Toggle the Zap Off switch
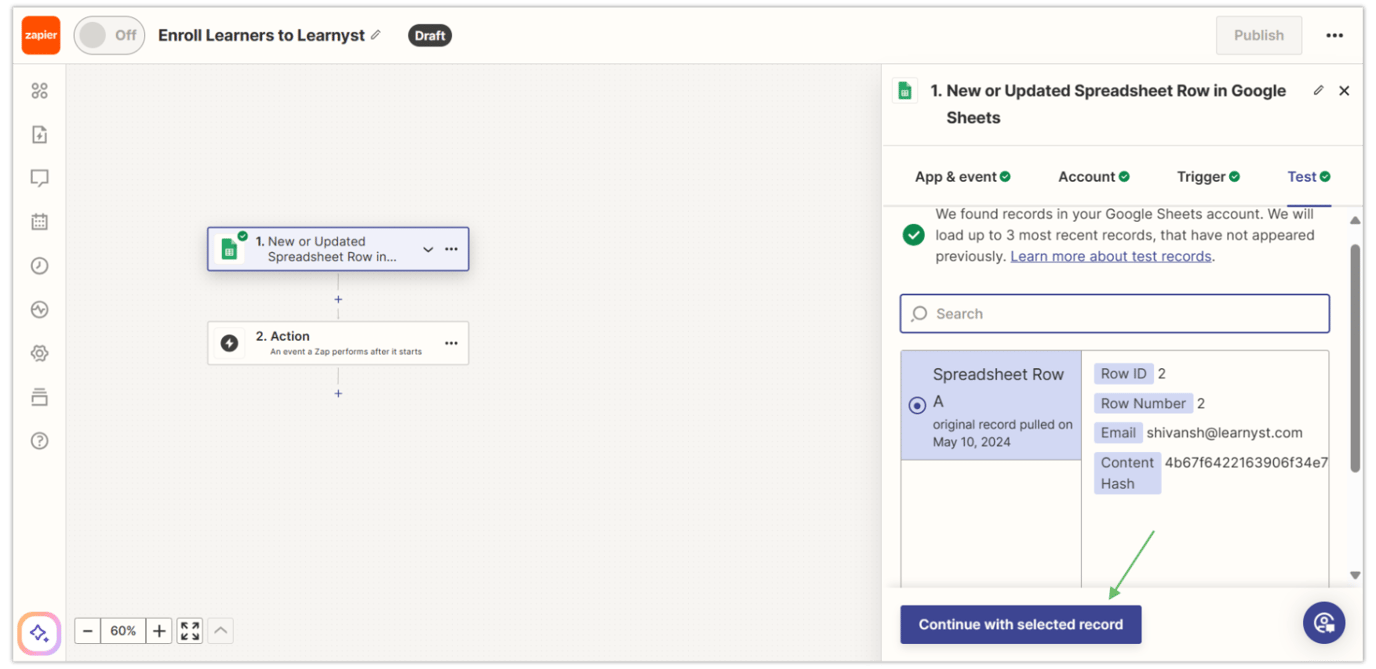 (x=108, y=35)
